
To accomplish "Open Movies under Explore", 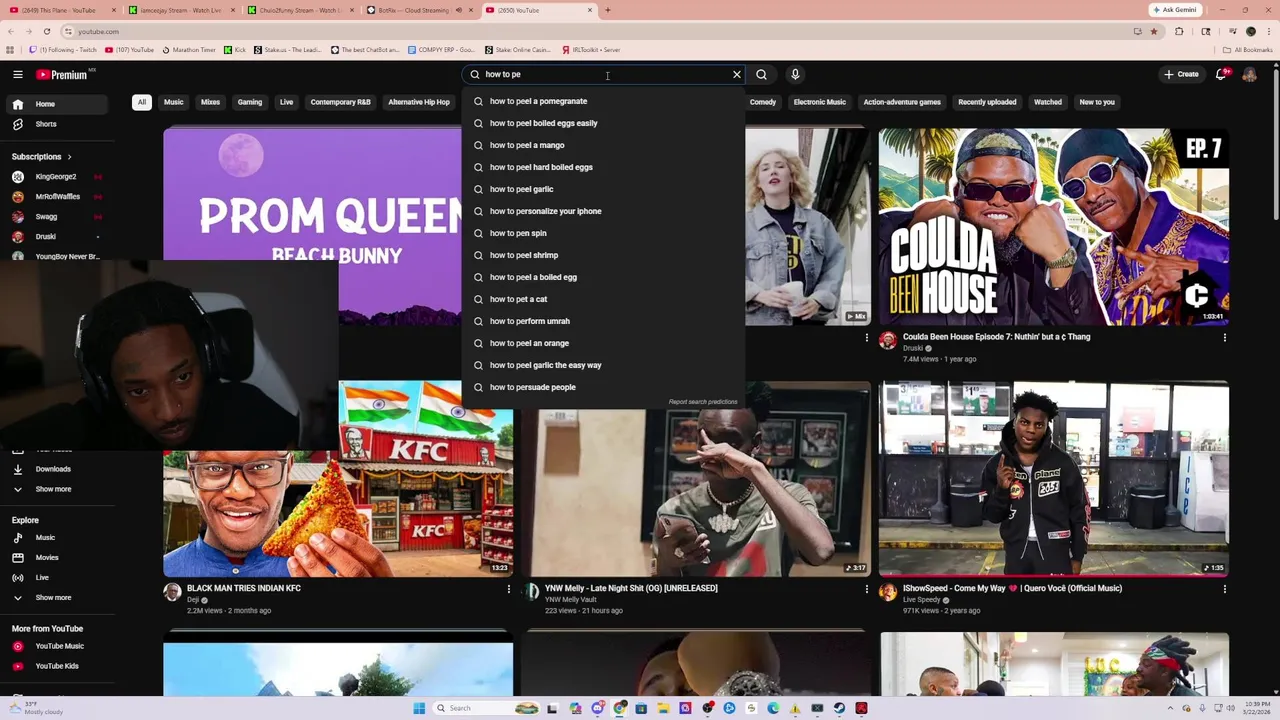I will (58, 558).
